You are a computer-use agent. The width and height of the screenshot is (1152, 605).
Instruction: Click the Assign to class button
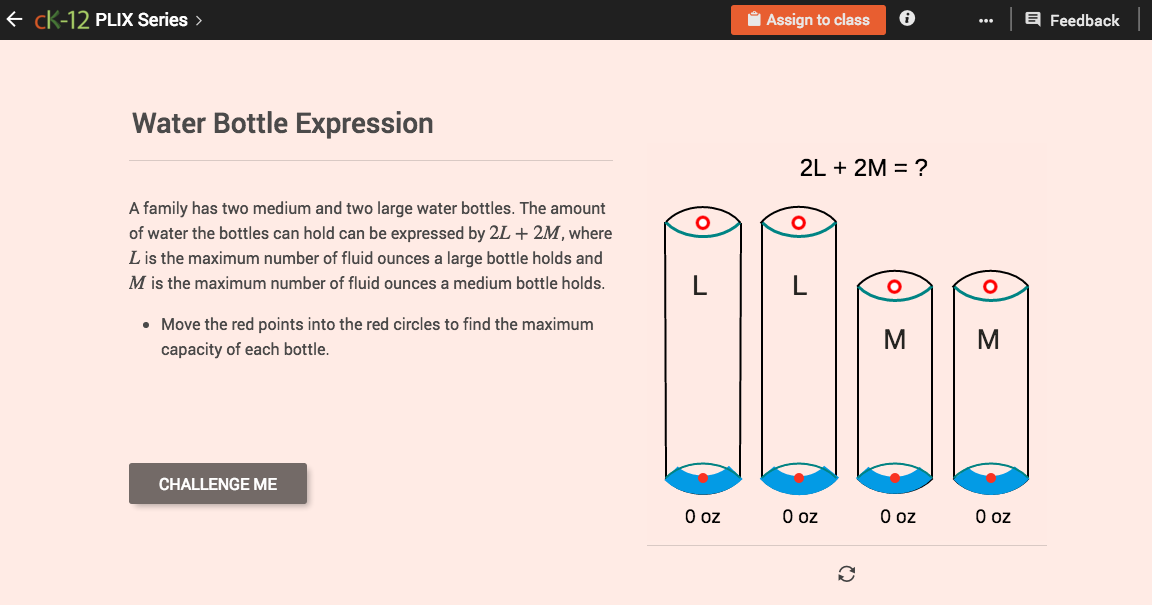[x=808, y=18]
